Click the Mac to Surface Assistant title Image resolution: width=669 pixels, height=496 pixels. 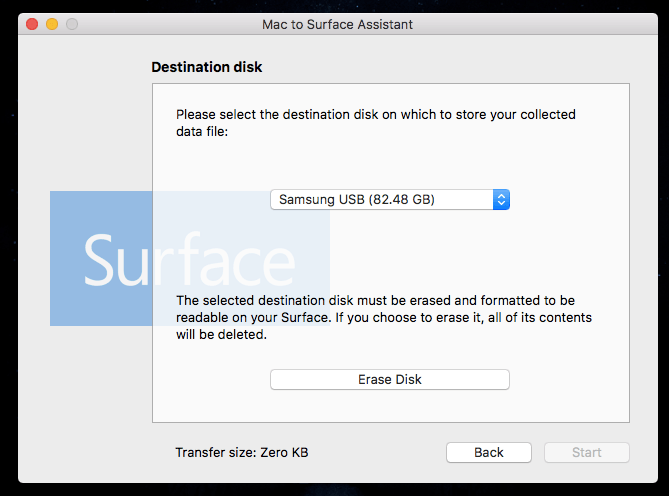(337, 24)
